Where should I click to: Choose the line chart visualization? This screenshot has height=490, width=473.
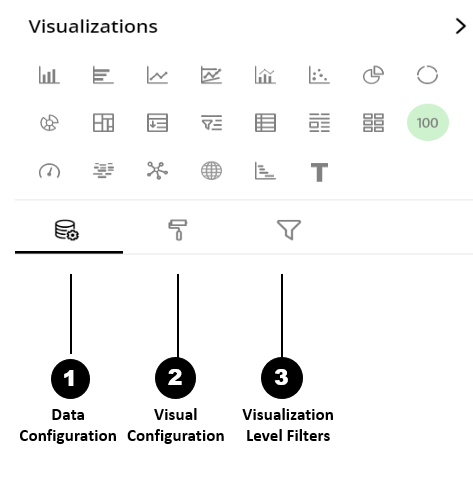(x=157, y=75)
